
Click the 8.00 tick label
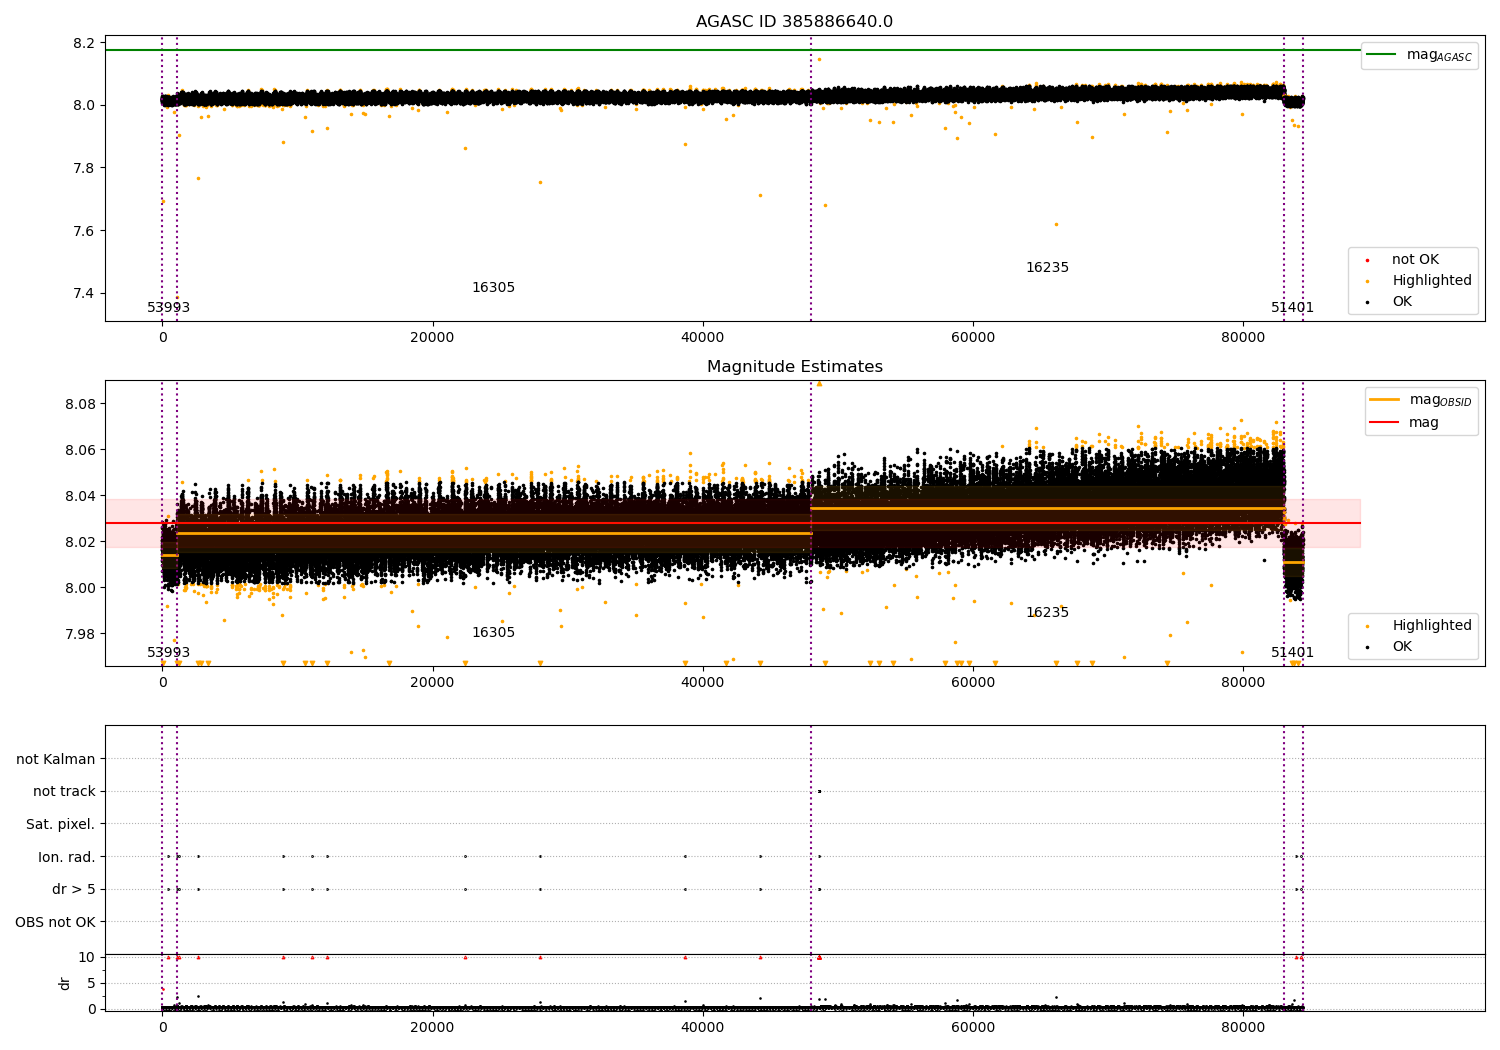coord(81,588)
